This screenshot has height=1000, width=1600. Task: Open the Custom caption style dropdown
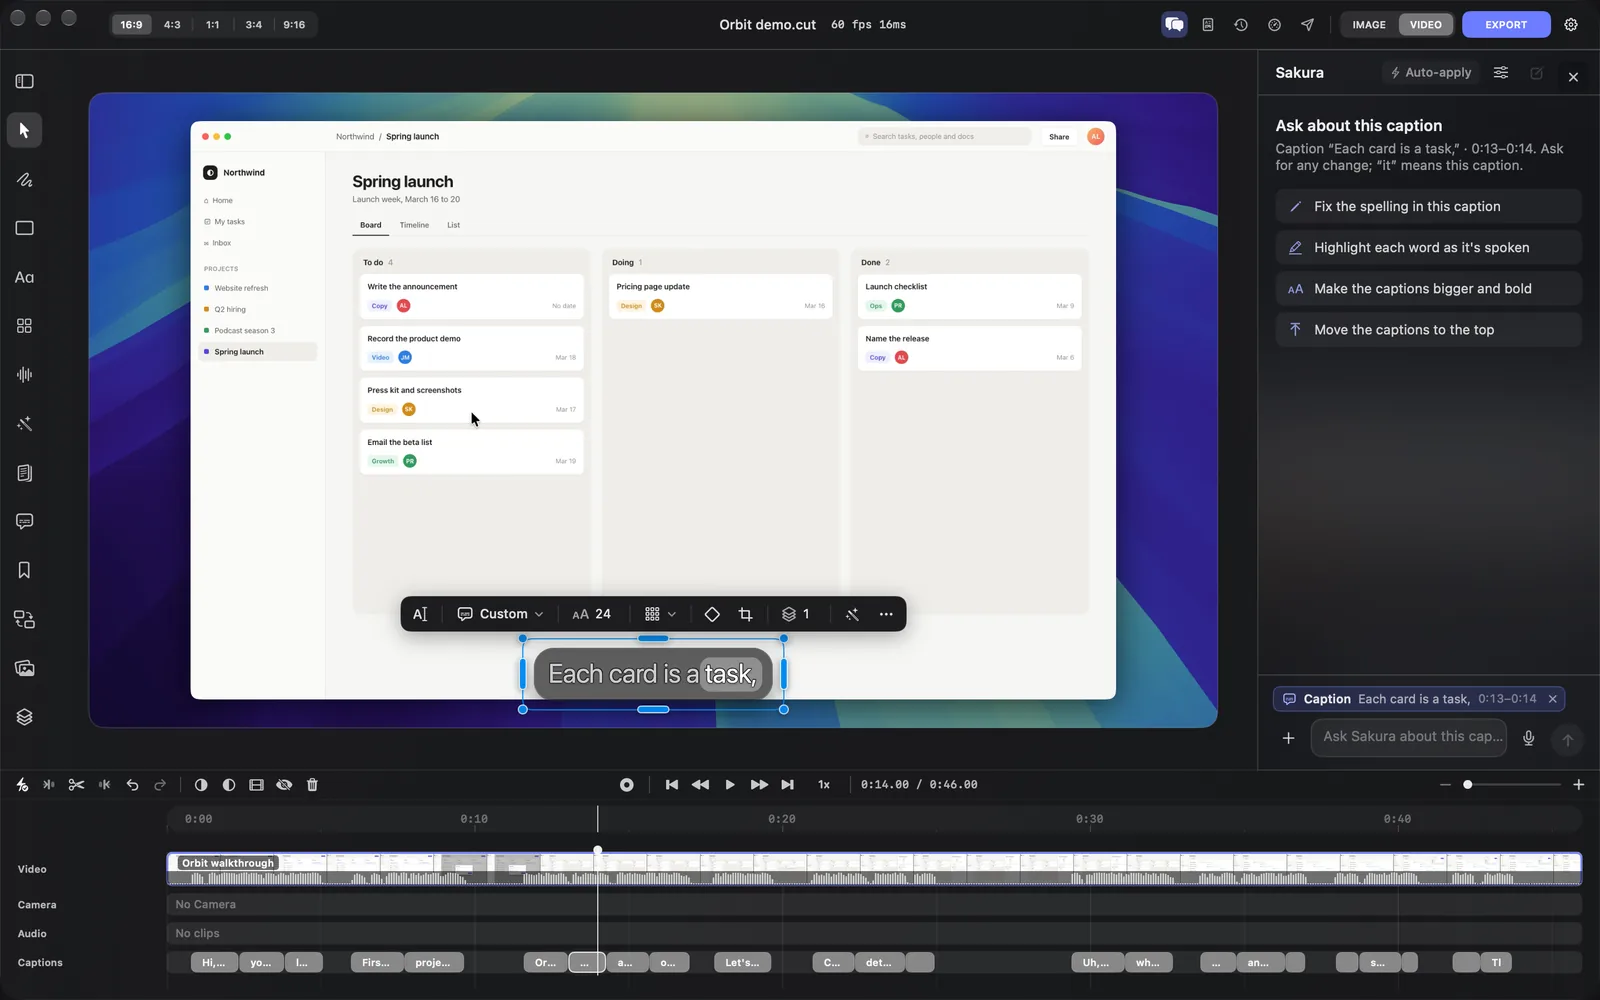[x=500, y=614]
